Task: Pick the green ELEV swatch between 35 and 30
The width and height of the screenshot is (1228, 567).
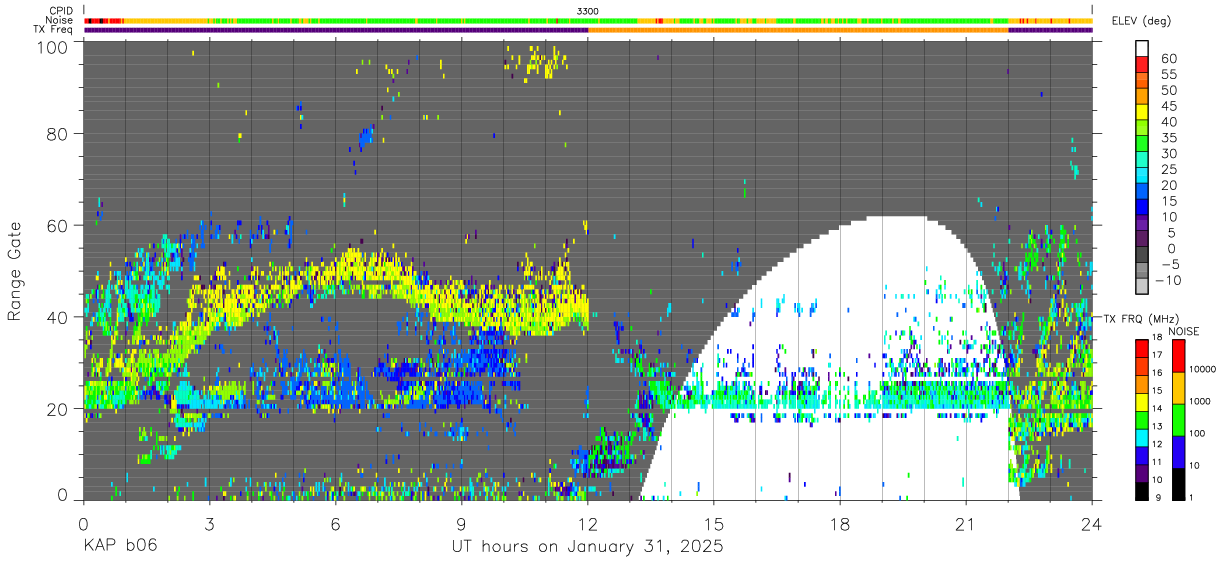Action: click(x=1142, y=144)
